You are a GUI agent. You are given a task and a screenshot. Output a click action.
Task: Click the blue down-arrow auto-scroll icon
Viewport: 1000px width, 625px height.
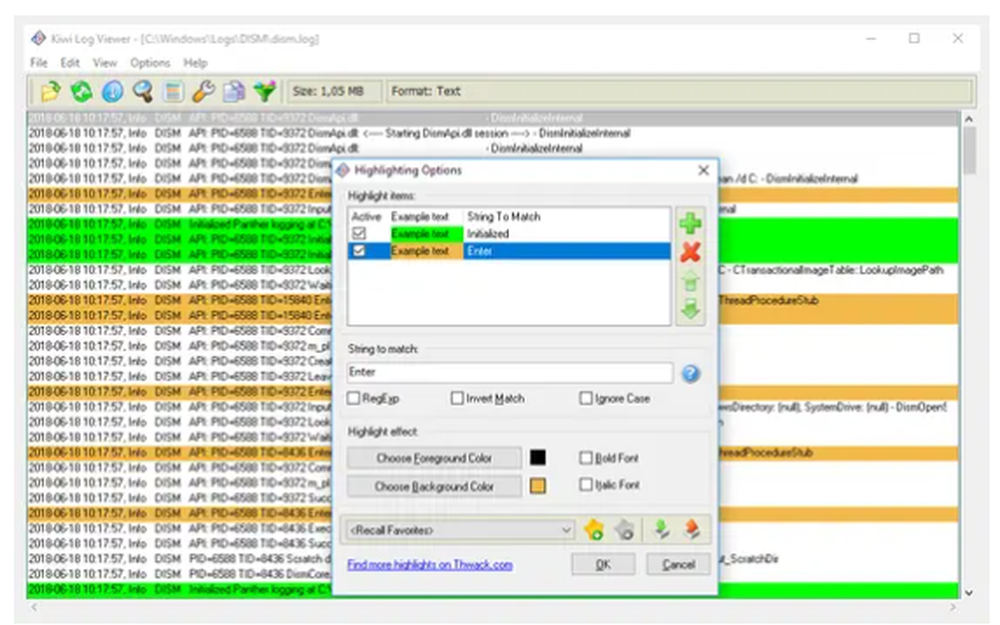112,92
